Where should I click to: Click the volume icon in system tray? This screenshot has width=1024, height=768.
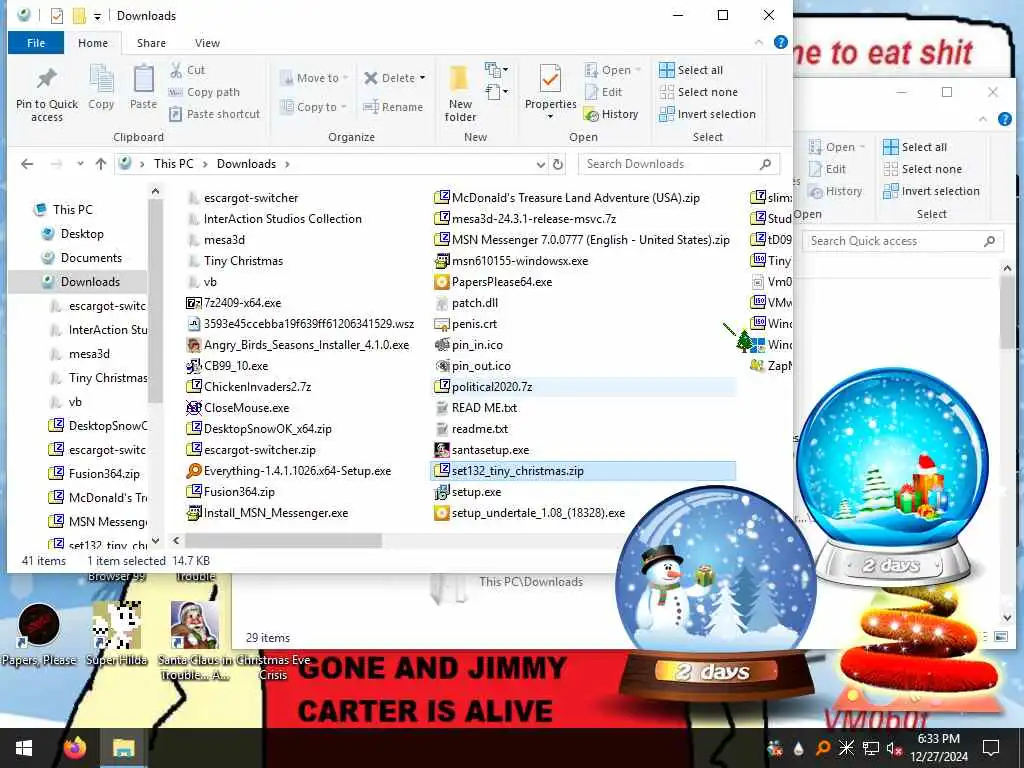895,748
